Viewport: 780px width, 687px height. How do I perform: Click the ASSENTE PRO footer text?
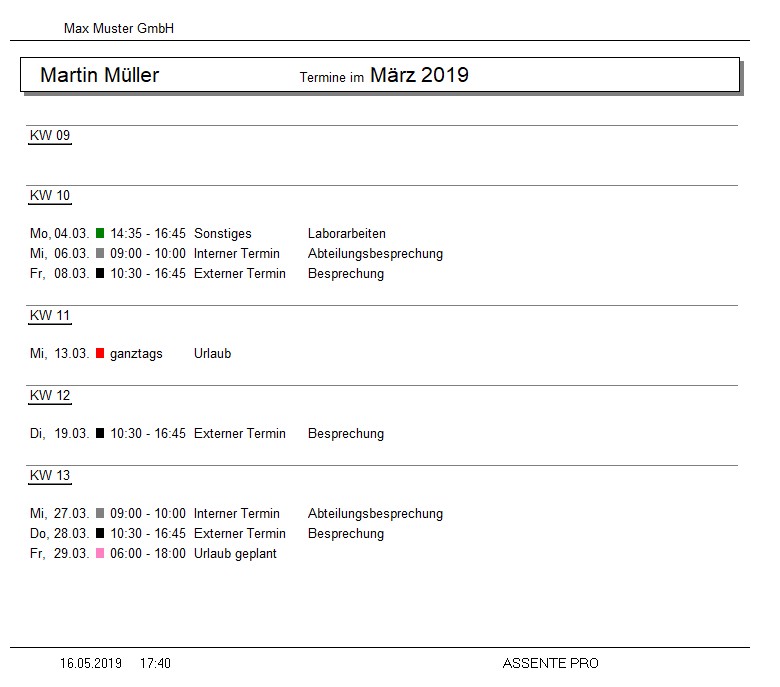[551, 663]
